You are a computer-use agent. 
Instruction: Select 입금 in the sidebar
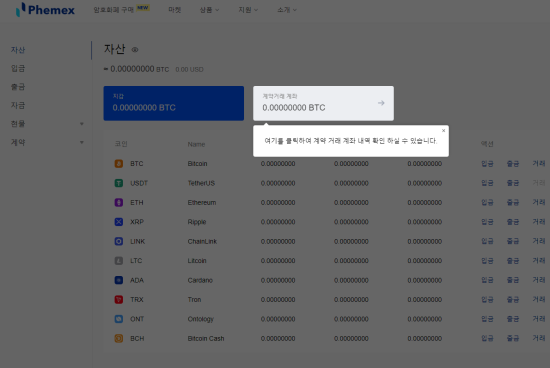pyautogui.click(x=18, y=68)
